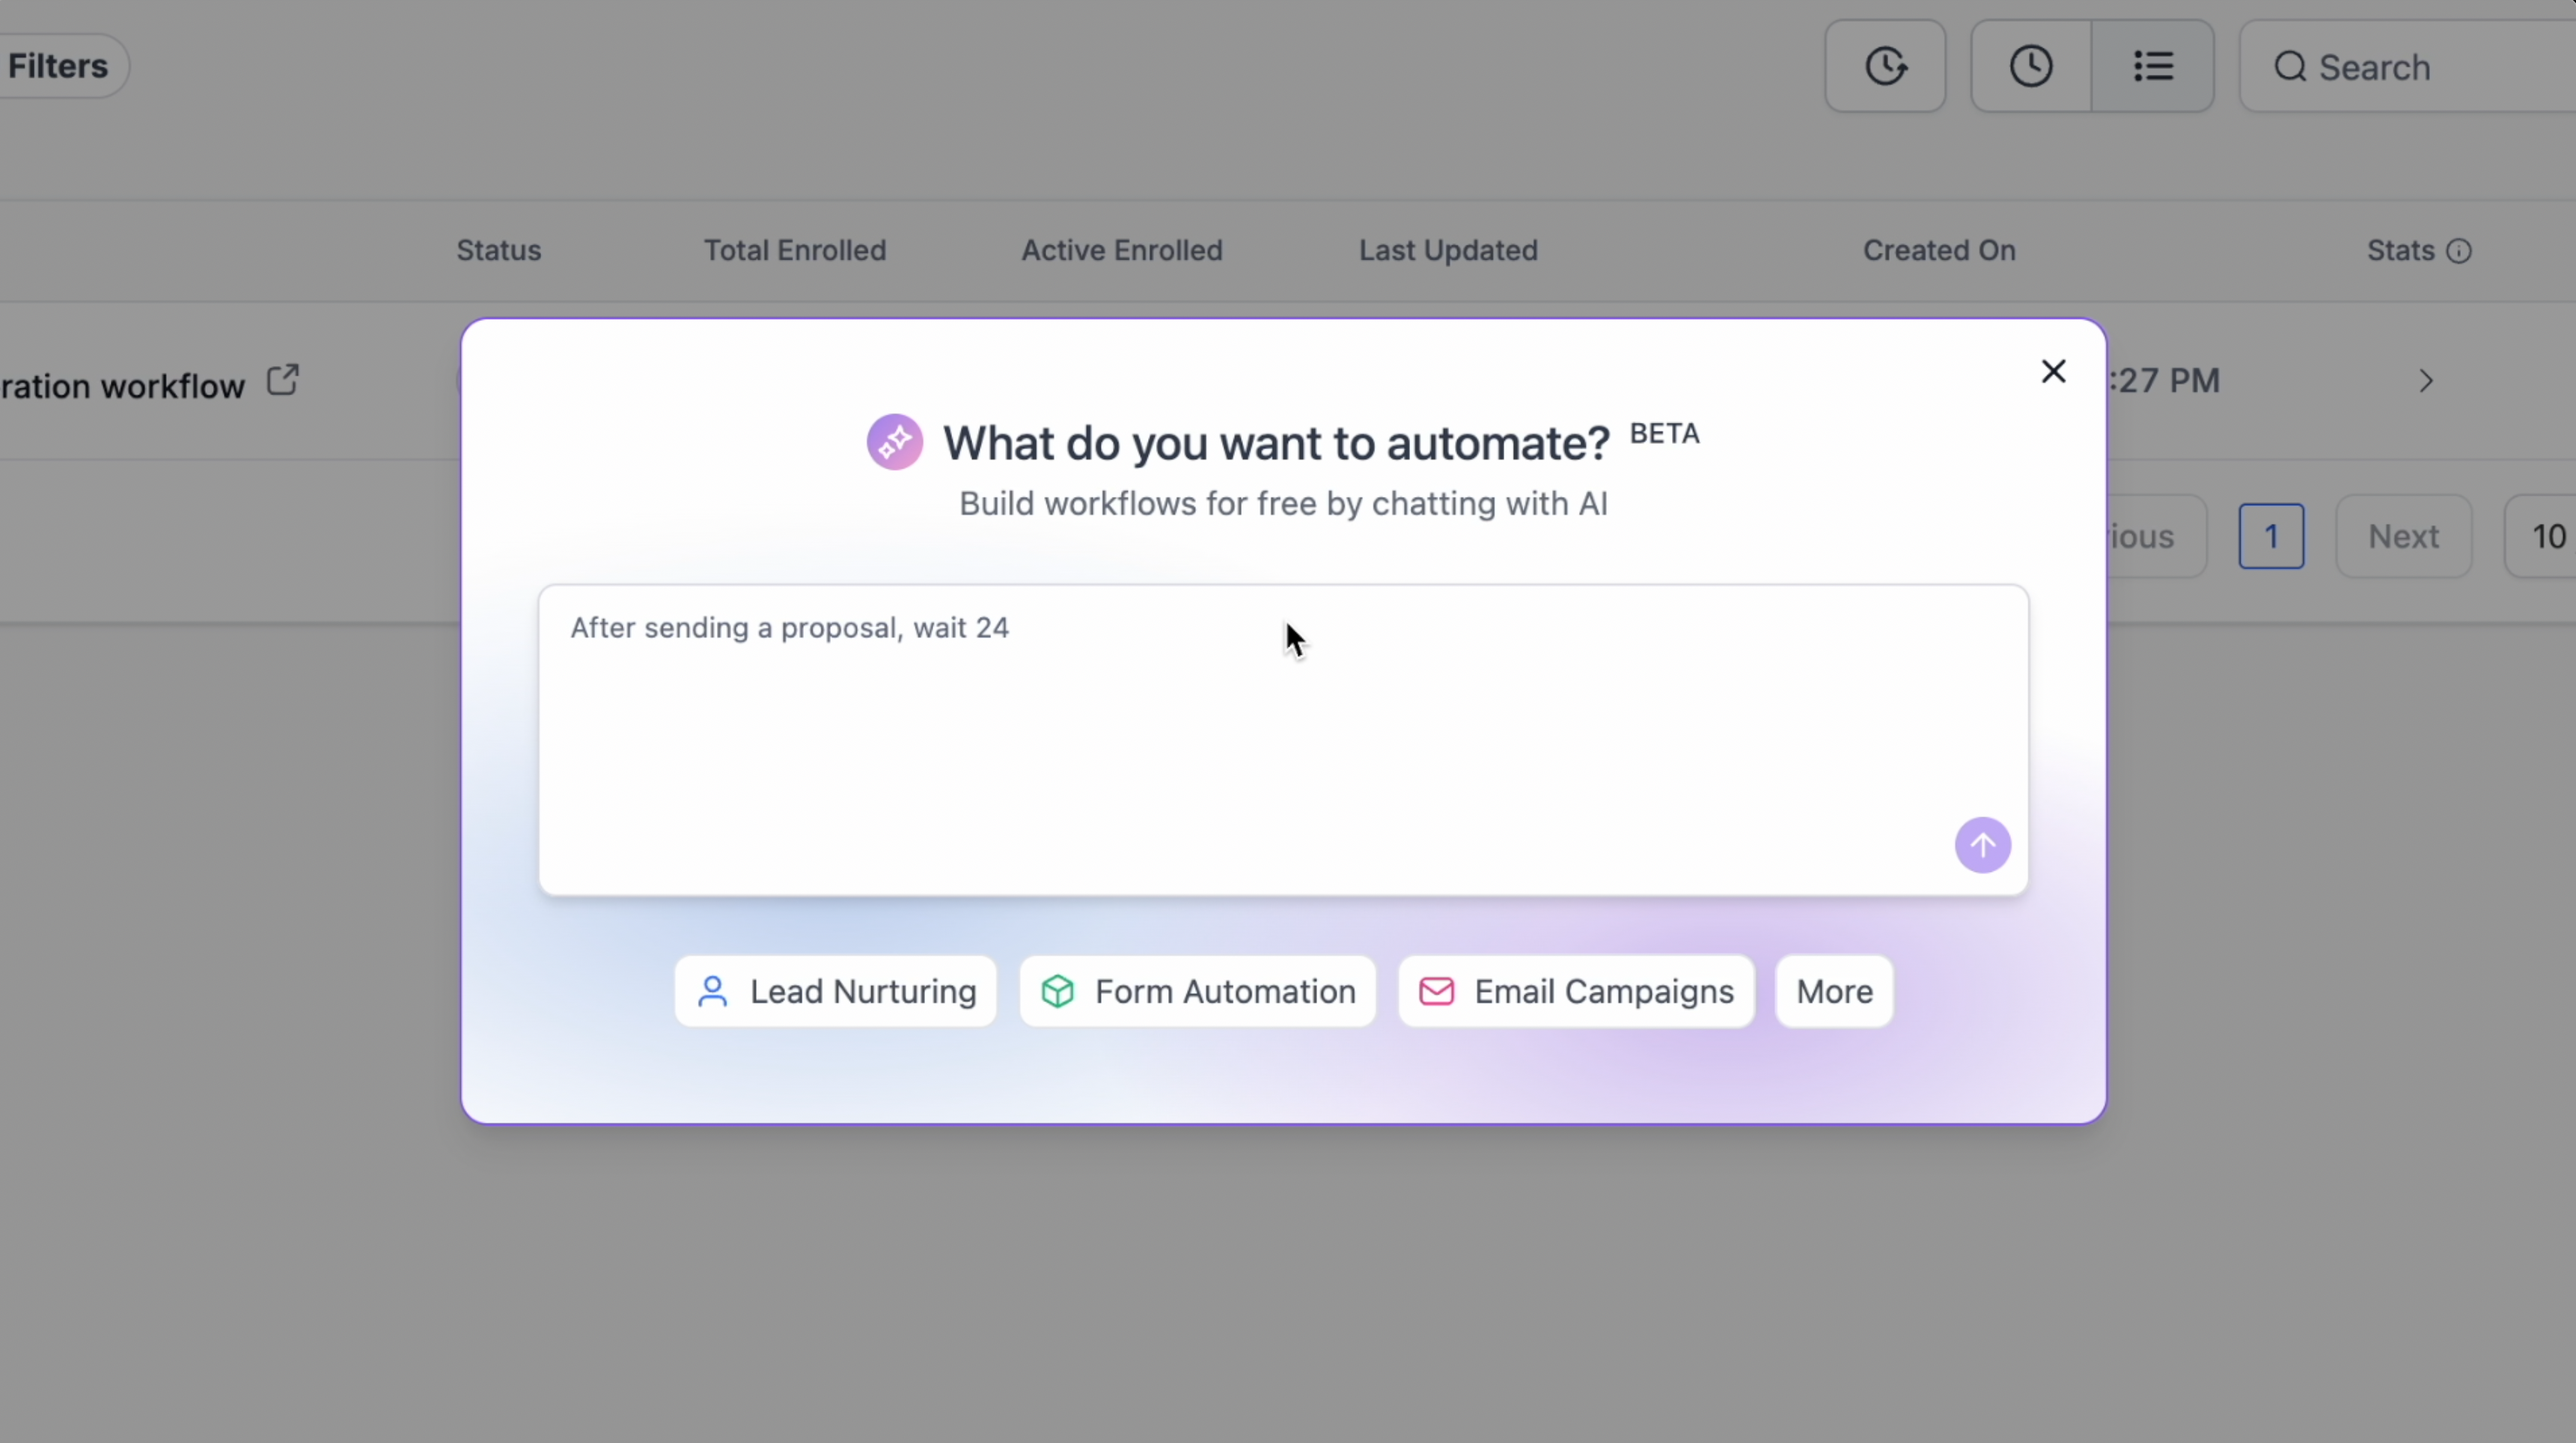Select Lead Nurturing suggestion
Viewport: 2576px width, 1443px height.
point(836,991)
